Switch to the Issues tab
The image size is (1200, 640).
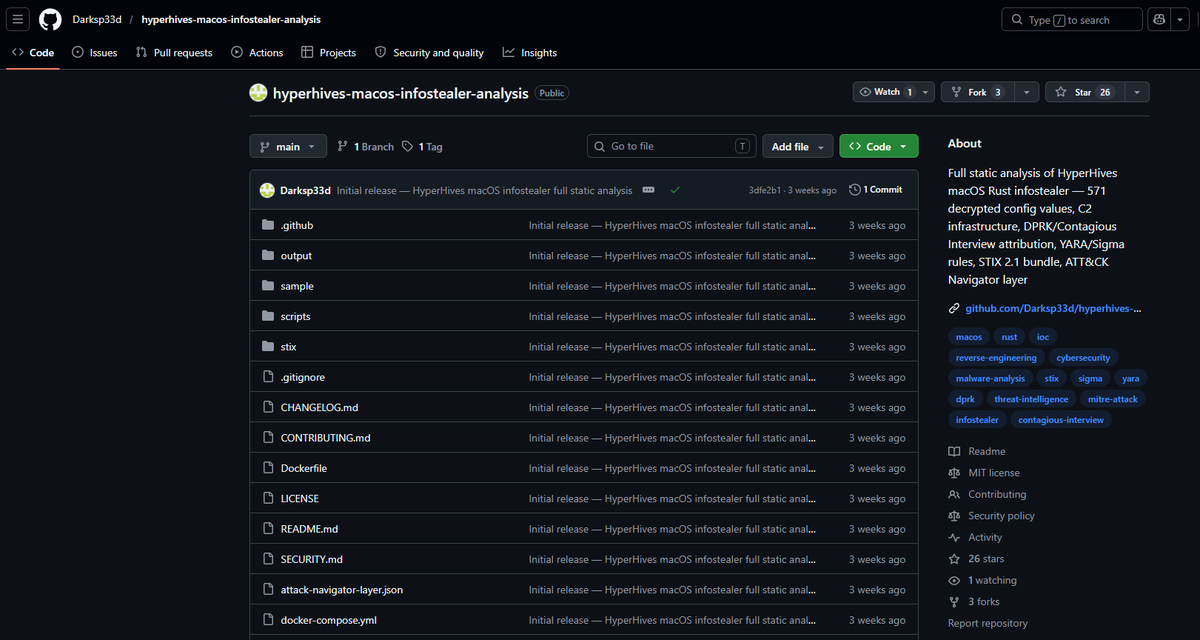[94, 52]
